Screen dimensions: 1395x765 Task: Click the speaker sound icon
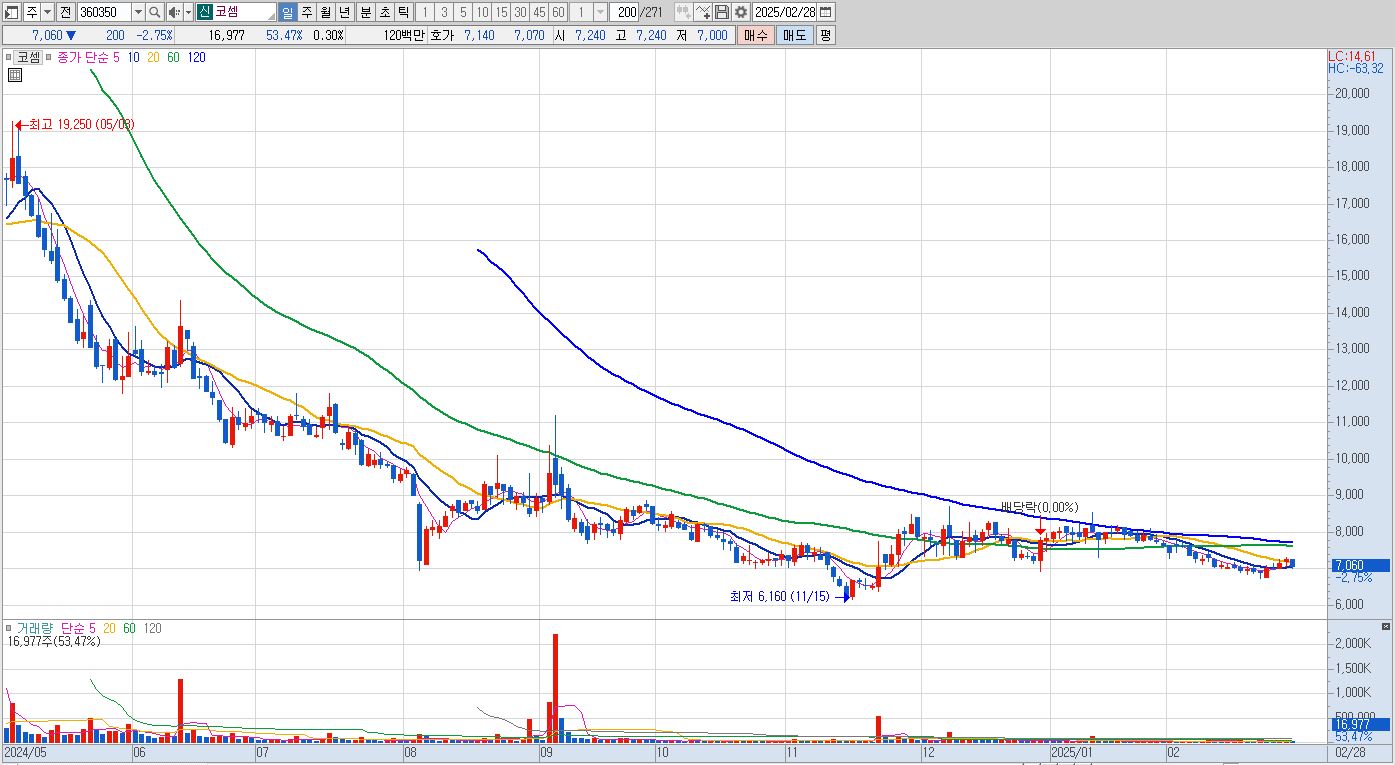coord(173,12)
